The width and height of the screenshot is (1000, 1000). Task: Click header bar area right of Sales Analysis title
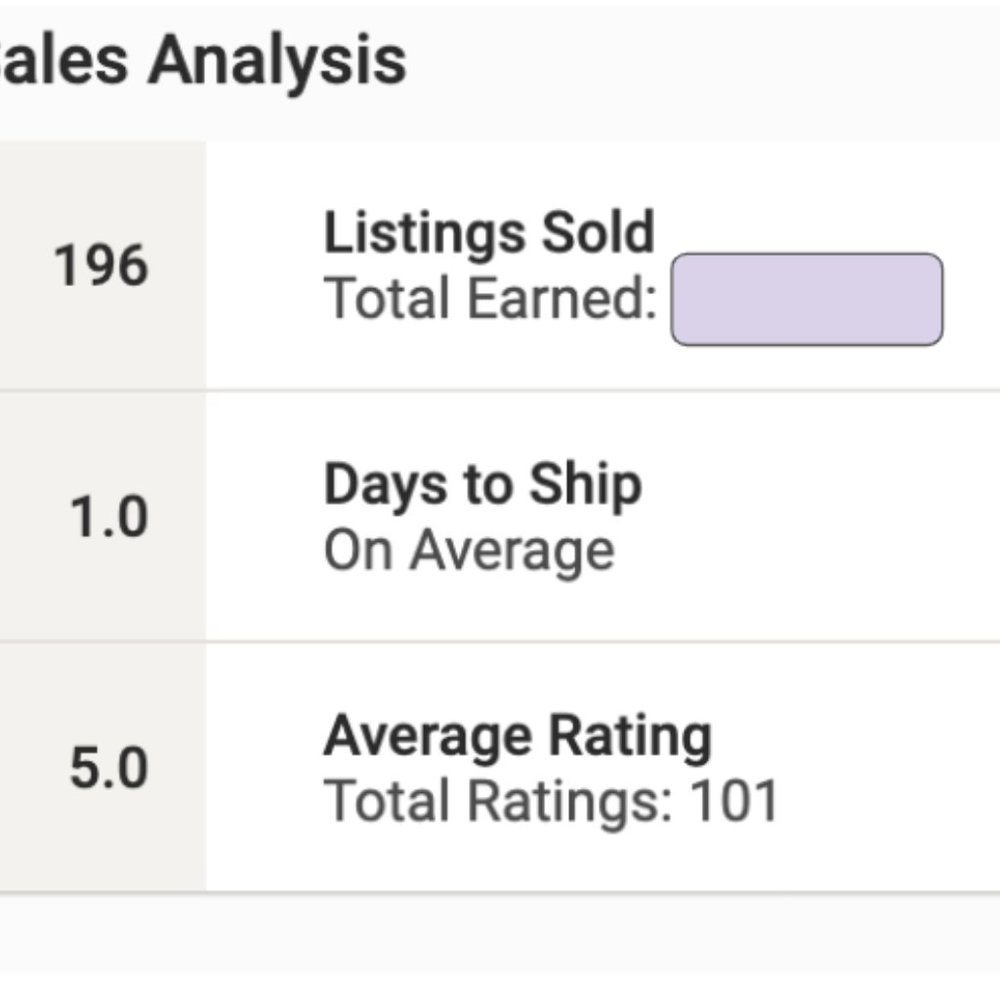coord(700,60)
